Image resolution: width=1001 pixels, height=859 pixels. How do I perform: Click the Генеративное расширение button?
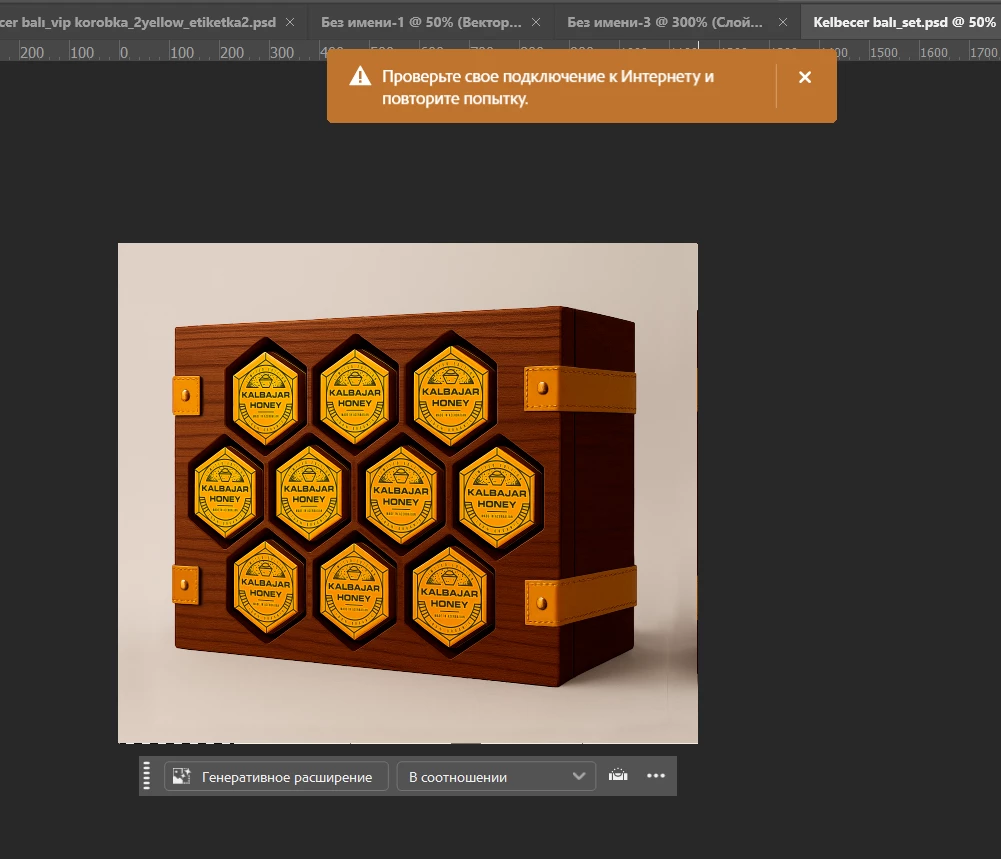[276, 777]
